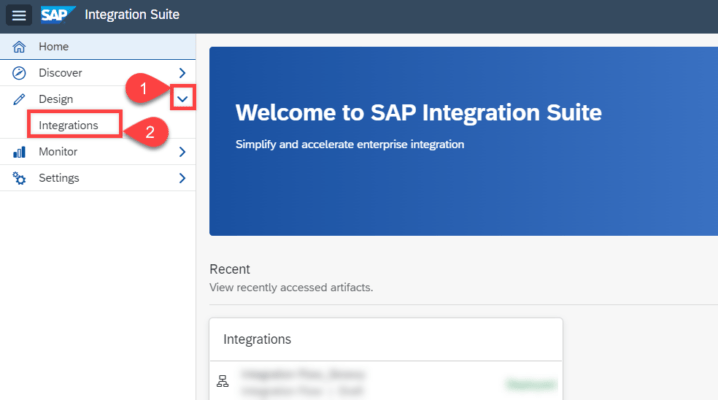Click the Design navigation label
Viewport: 718px width, 400px height.
[56, 99]
